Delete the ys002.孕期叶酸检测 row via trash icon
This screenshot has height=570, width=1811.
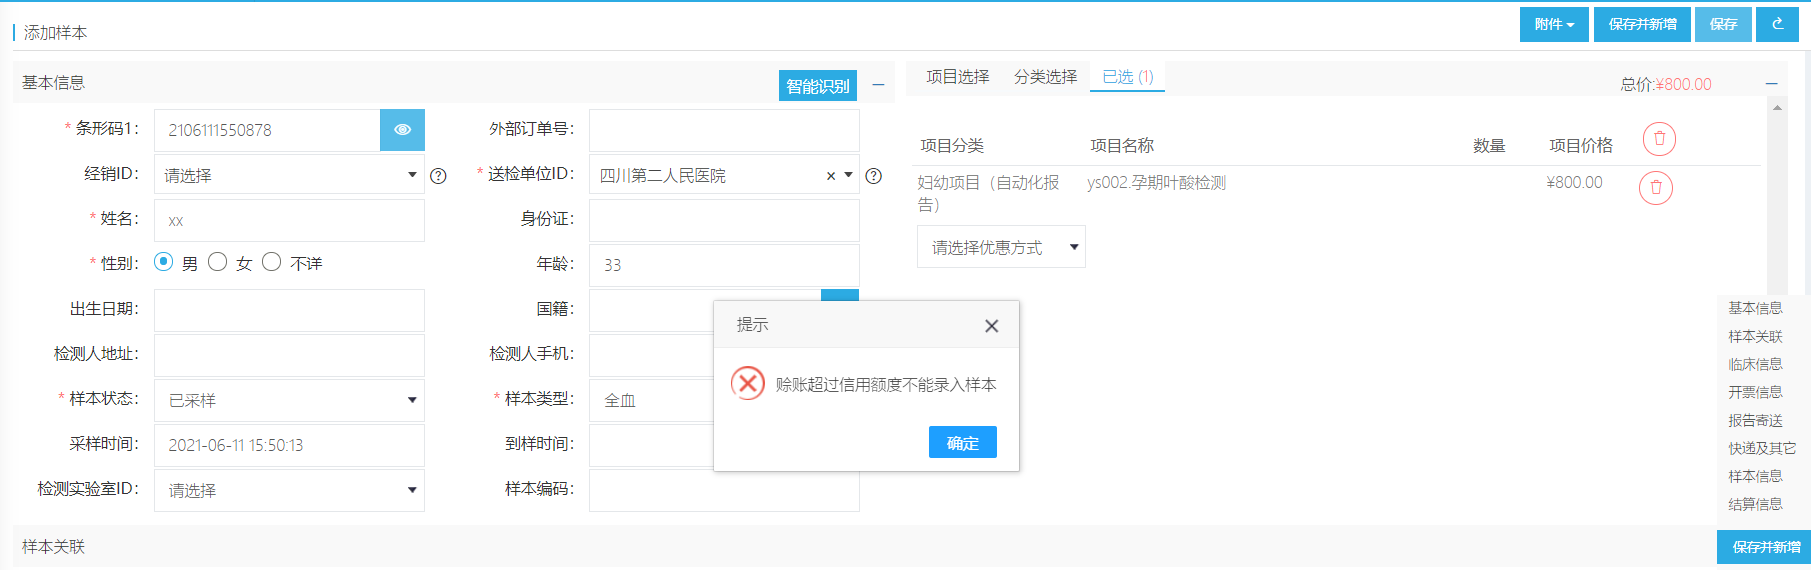pos(1655,187)
